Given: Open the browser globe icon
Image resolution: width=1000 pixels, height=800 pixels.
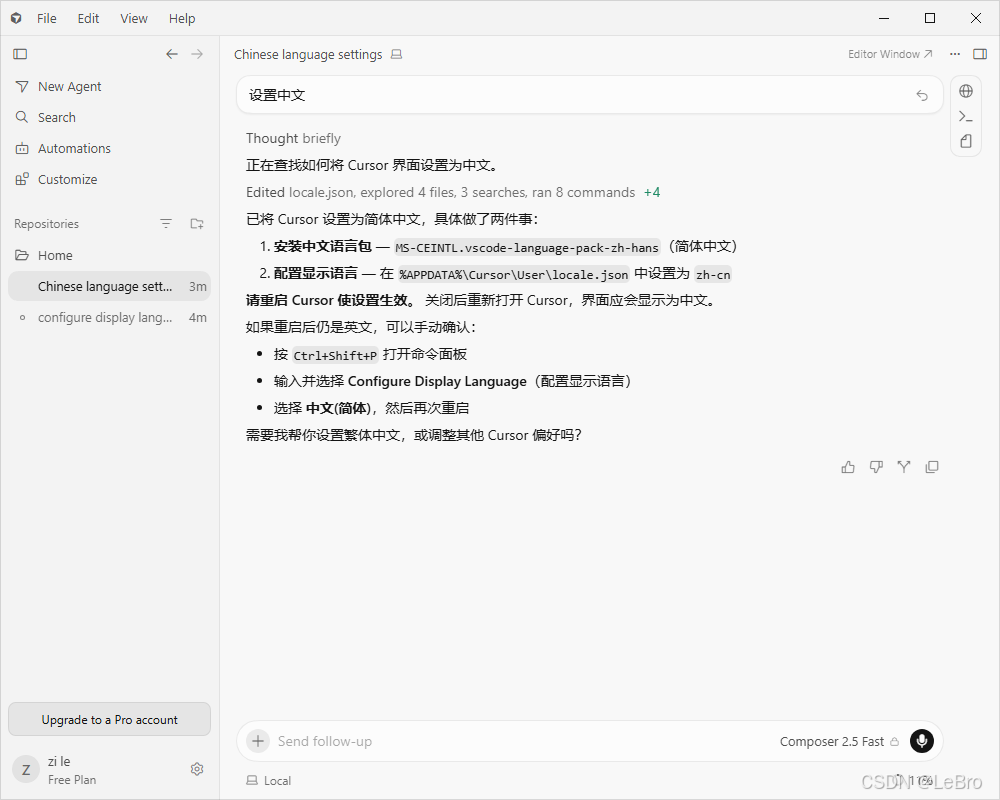Looking at the screenshot, I should [966, 91].
